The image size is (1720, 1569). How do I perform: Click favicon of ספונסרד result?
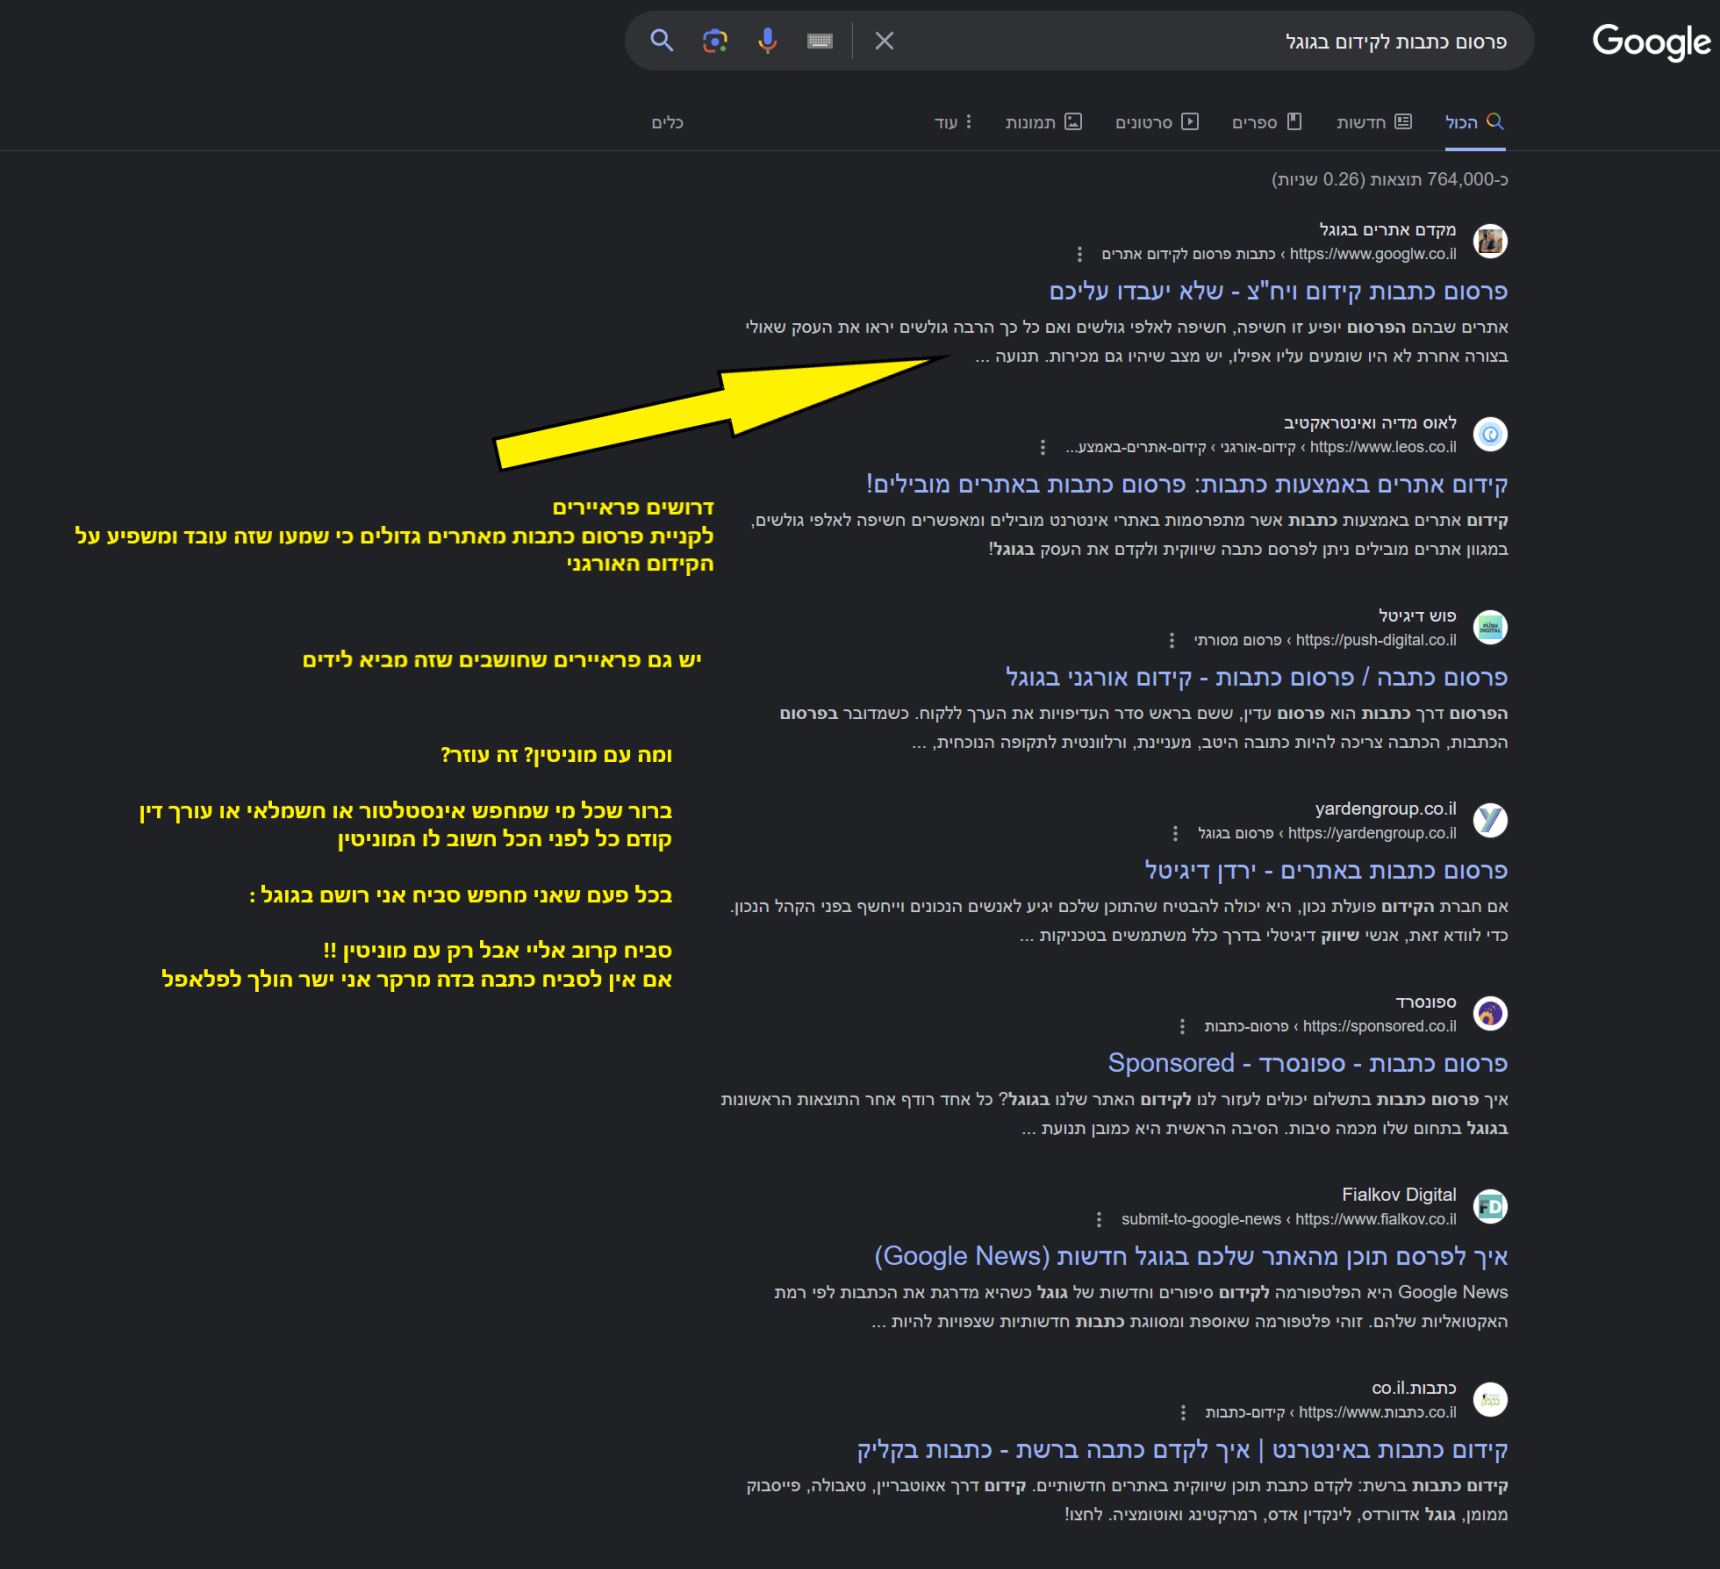(1490, 1013)
